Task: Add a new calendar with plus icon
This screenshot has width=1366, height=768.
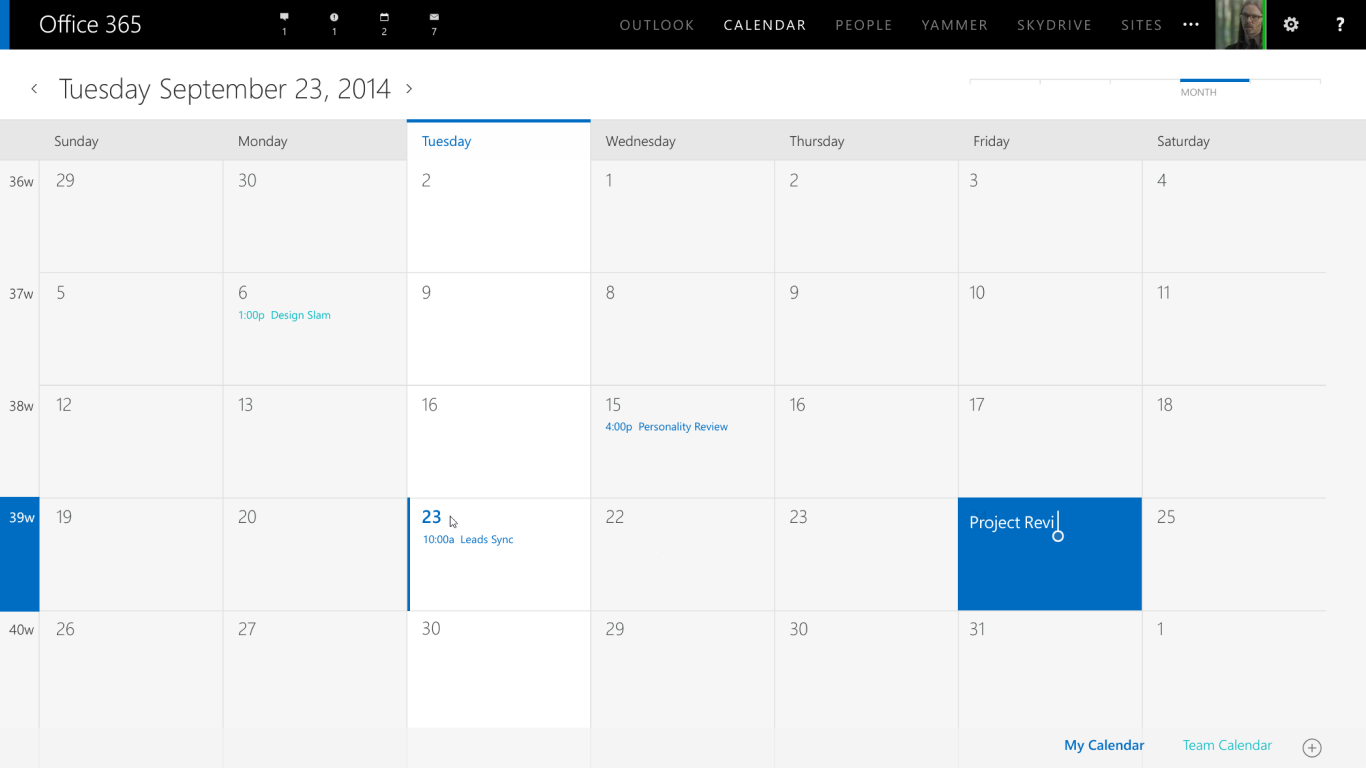Action: [x=1312, y=748]
